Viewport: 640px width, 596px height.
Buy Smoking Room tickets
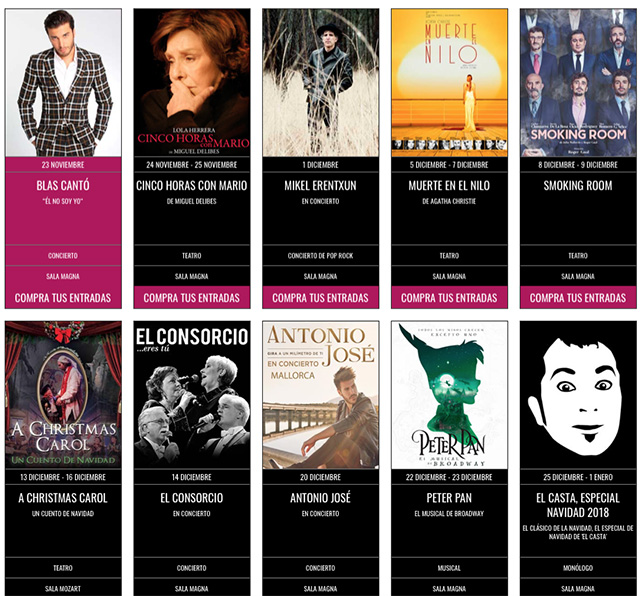click(x=578, y=298)
